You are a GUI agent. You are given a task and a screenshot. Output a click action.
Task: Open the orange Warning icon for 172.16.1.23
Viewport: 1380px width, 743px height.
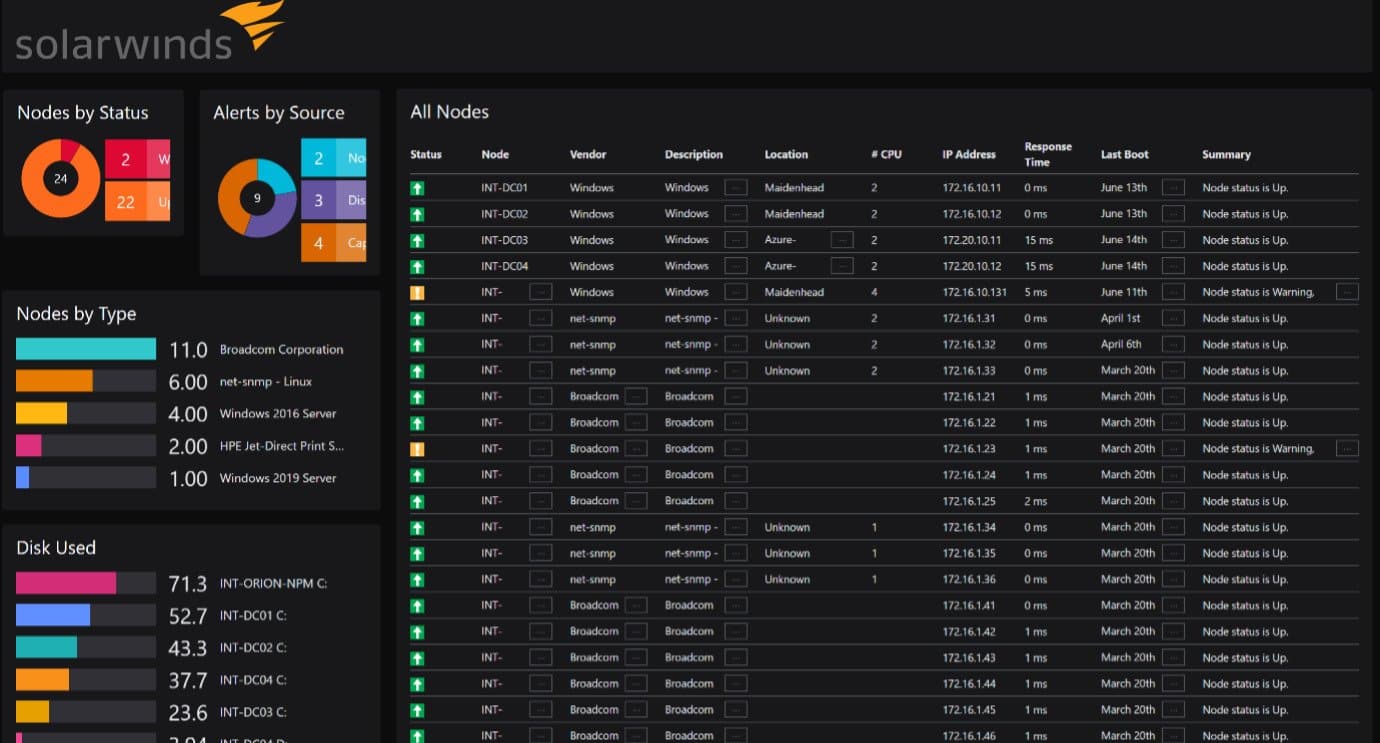point(417,449)
